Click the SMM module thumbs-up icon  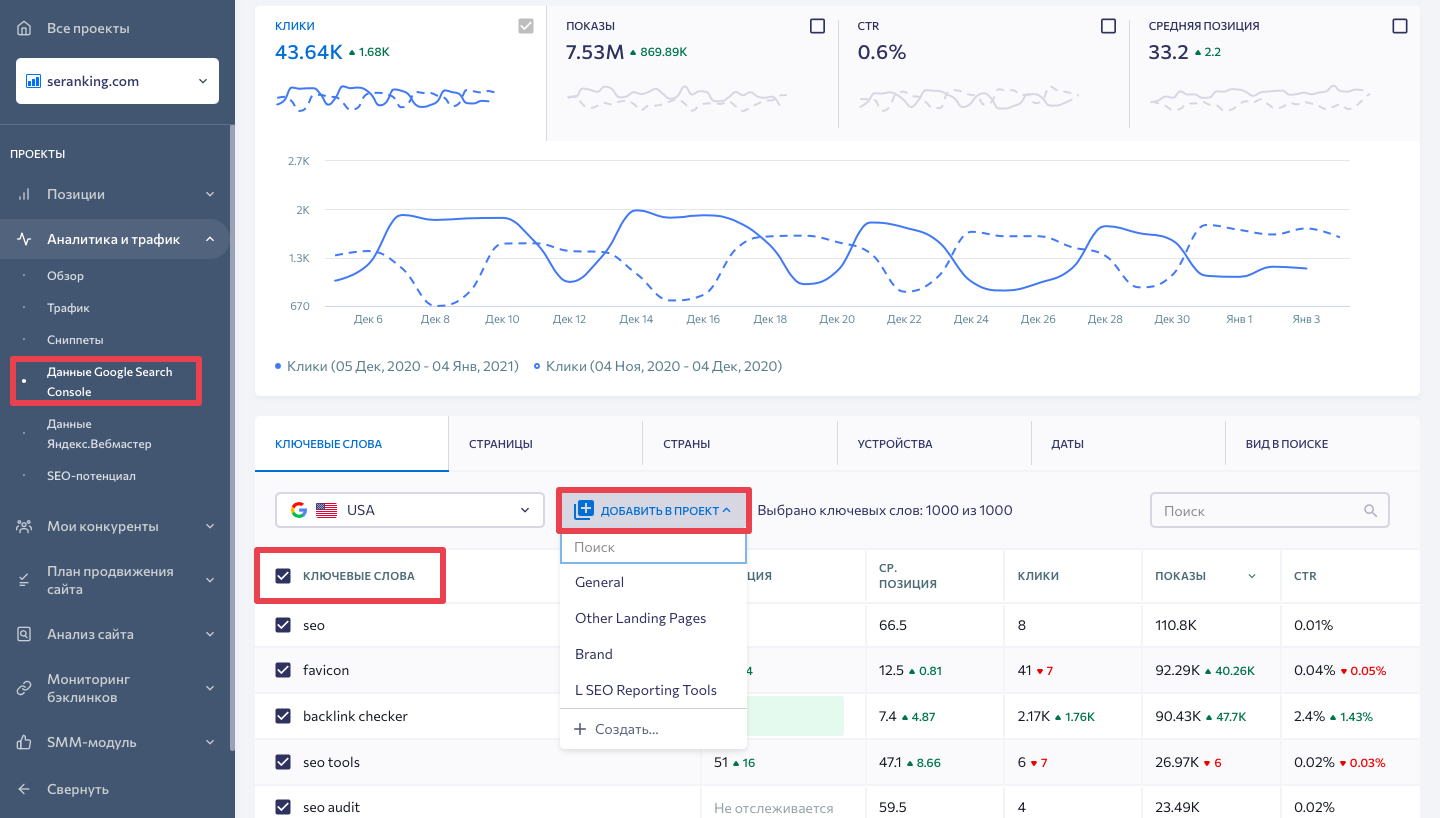[25, 742]
